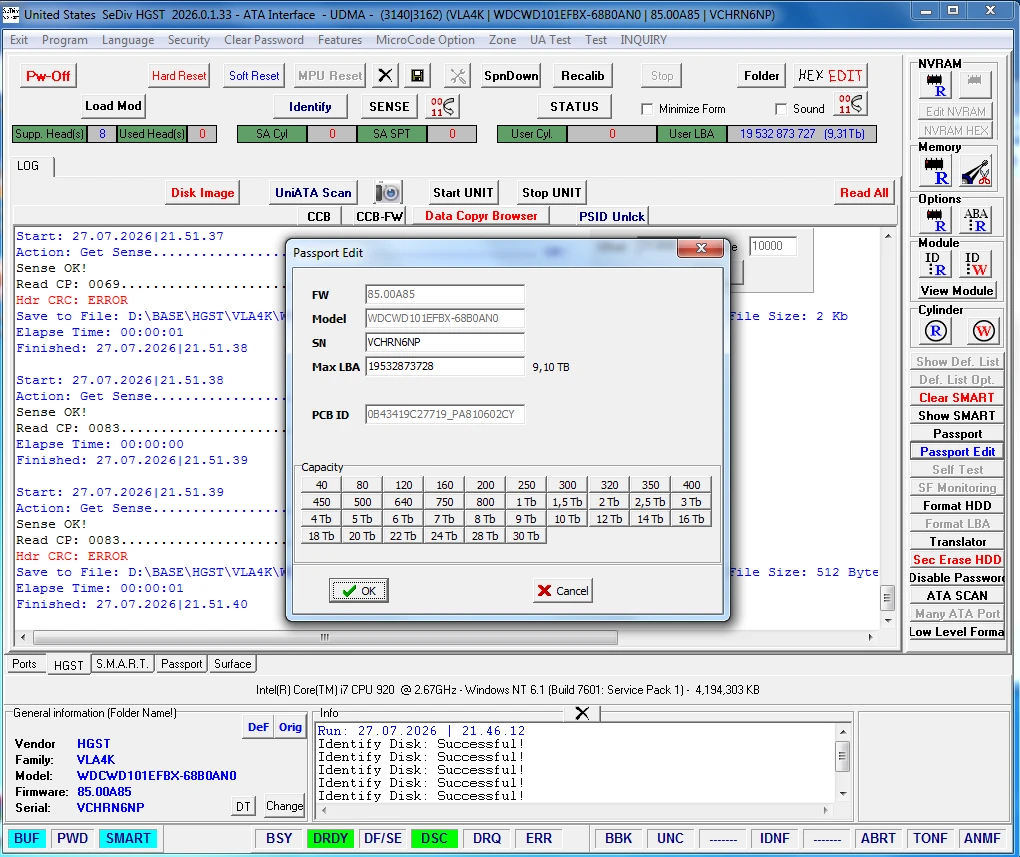Viewport: 1020px width, 857px height.
Task: Click the Module ID read icon
Action: coord(935,264)
